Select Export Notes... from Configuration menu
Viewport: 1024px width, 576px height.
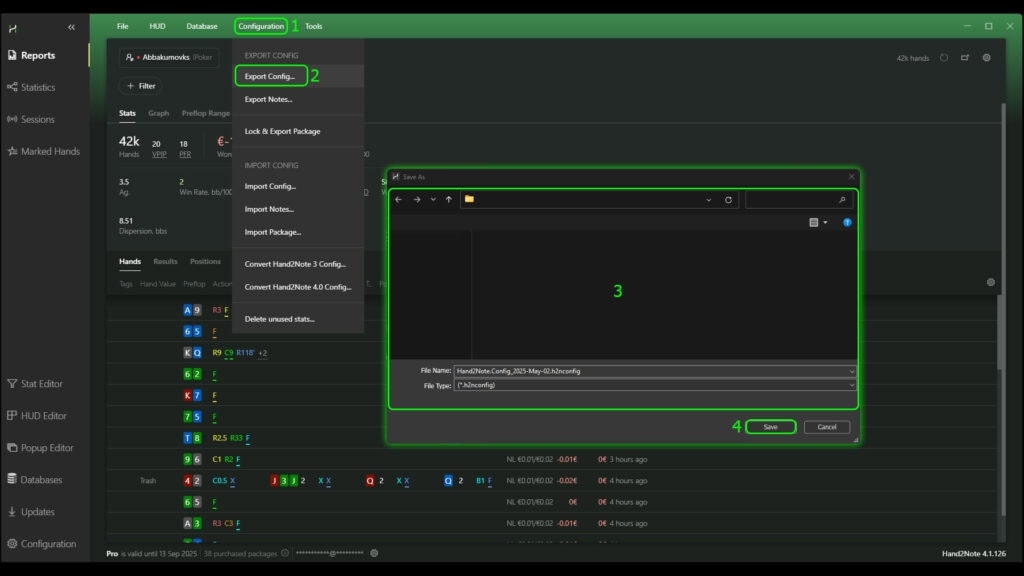[268, 99]
